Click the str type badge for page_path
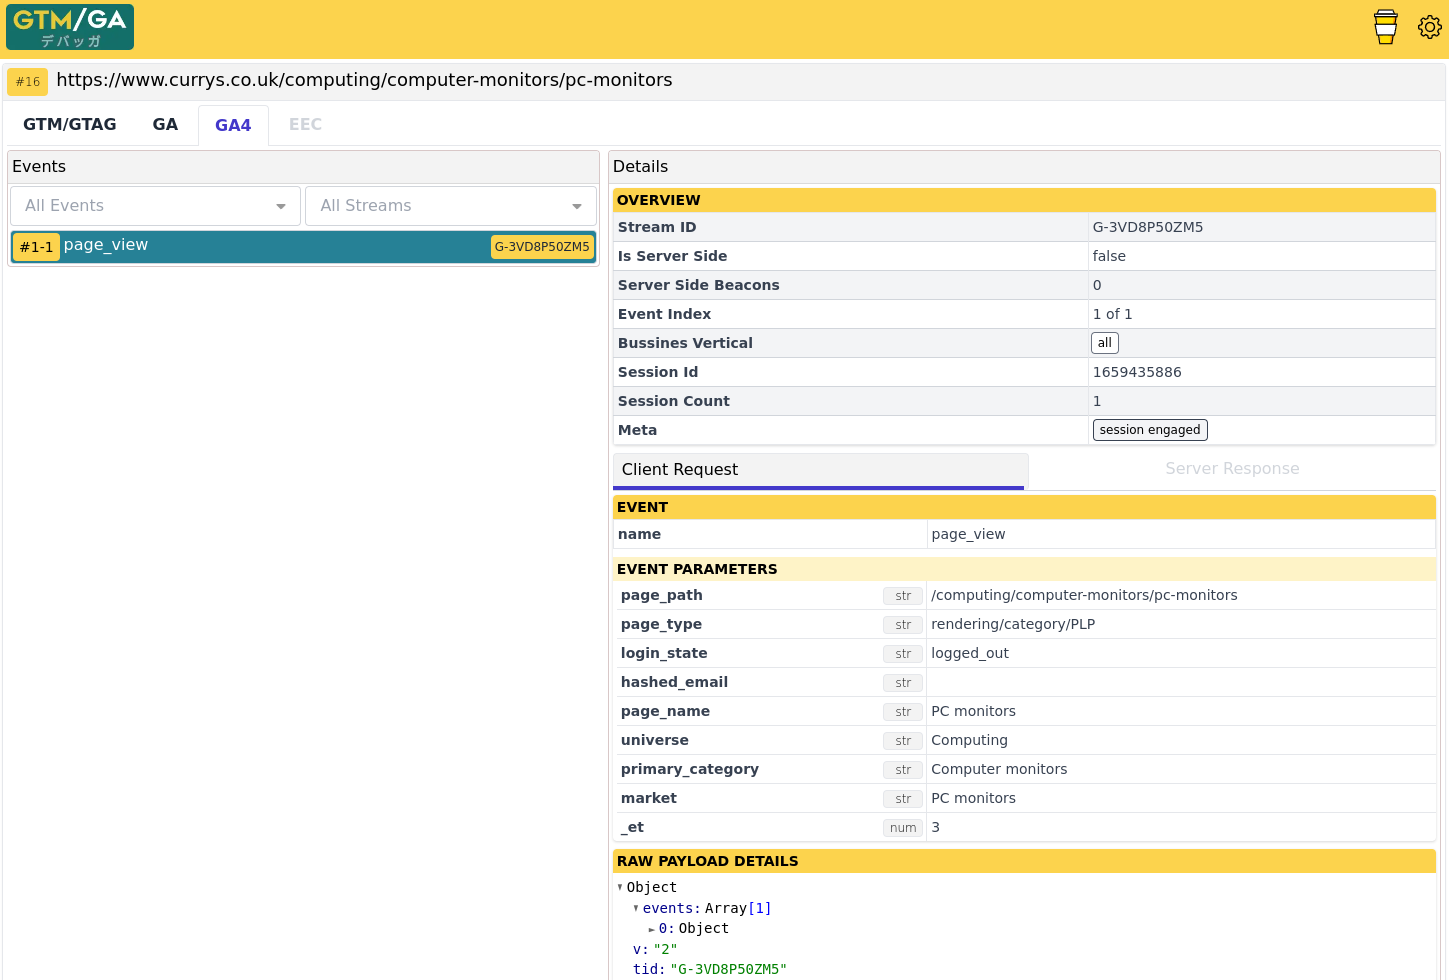The image size is (1449, 980). coord(903,596)
